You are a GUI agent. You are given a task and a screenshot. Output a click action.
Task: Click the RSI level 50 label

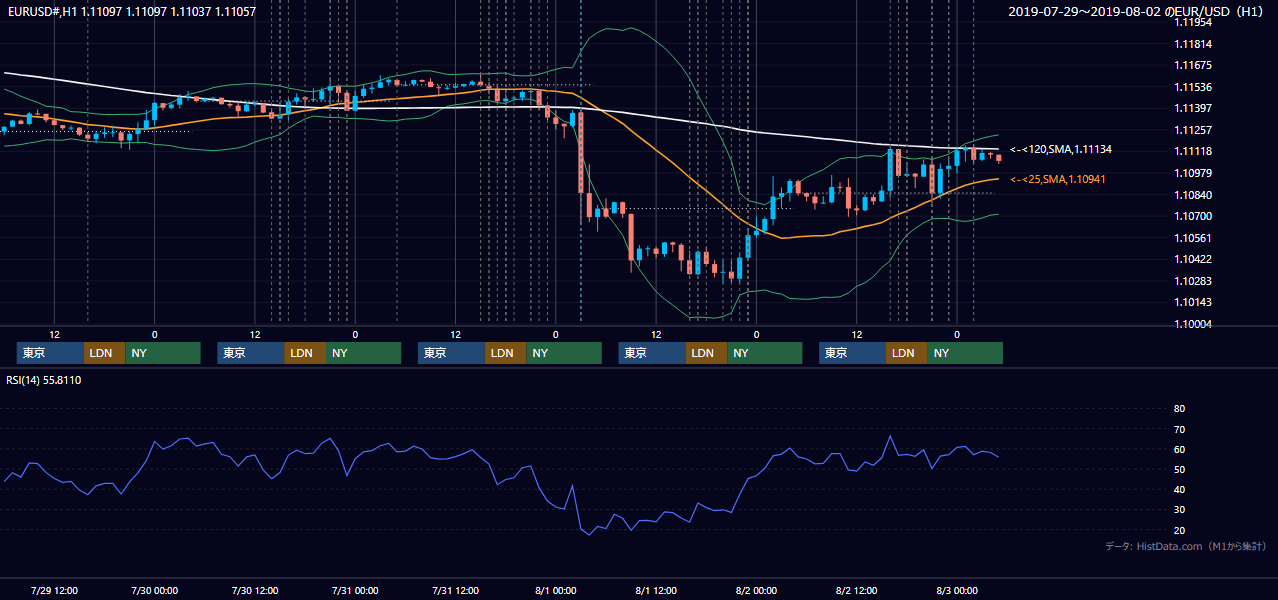click(1179, 469)
